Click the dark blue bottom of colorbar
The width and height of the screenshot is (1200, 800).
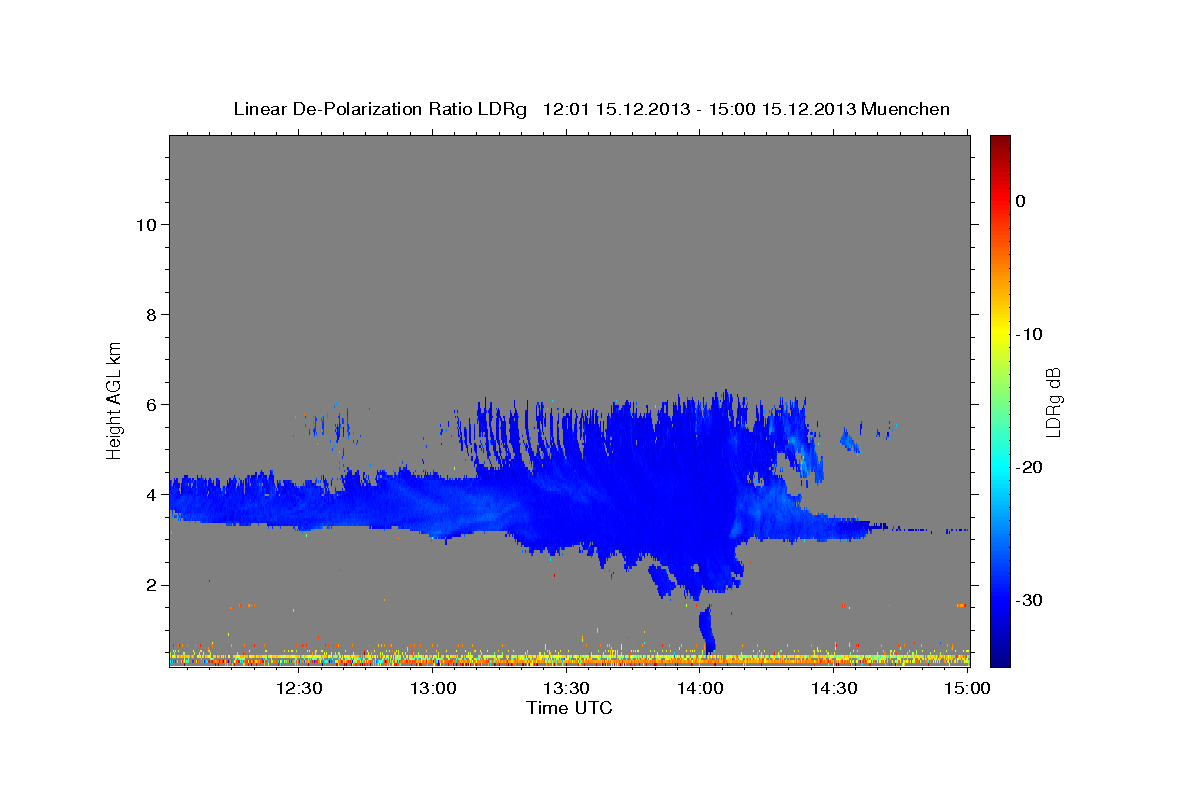coord(1000,658)
